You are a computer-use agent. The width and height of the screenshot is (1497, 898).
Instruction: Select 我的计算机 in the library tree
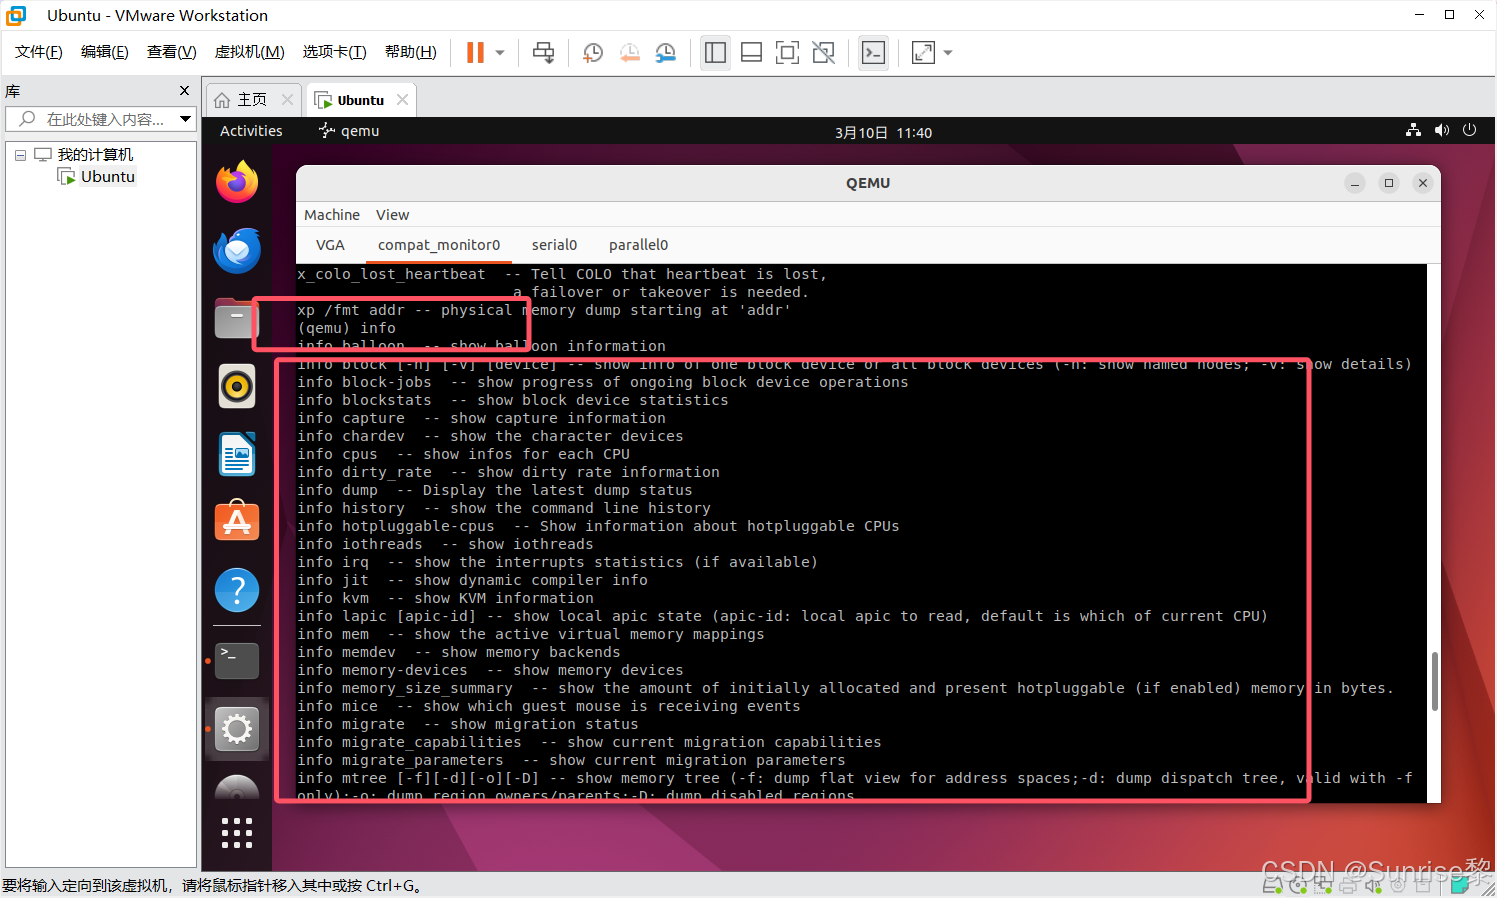pos(95,155)
